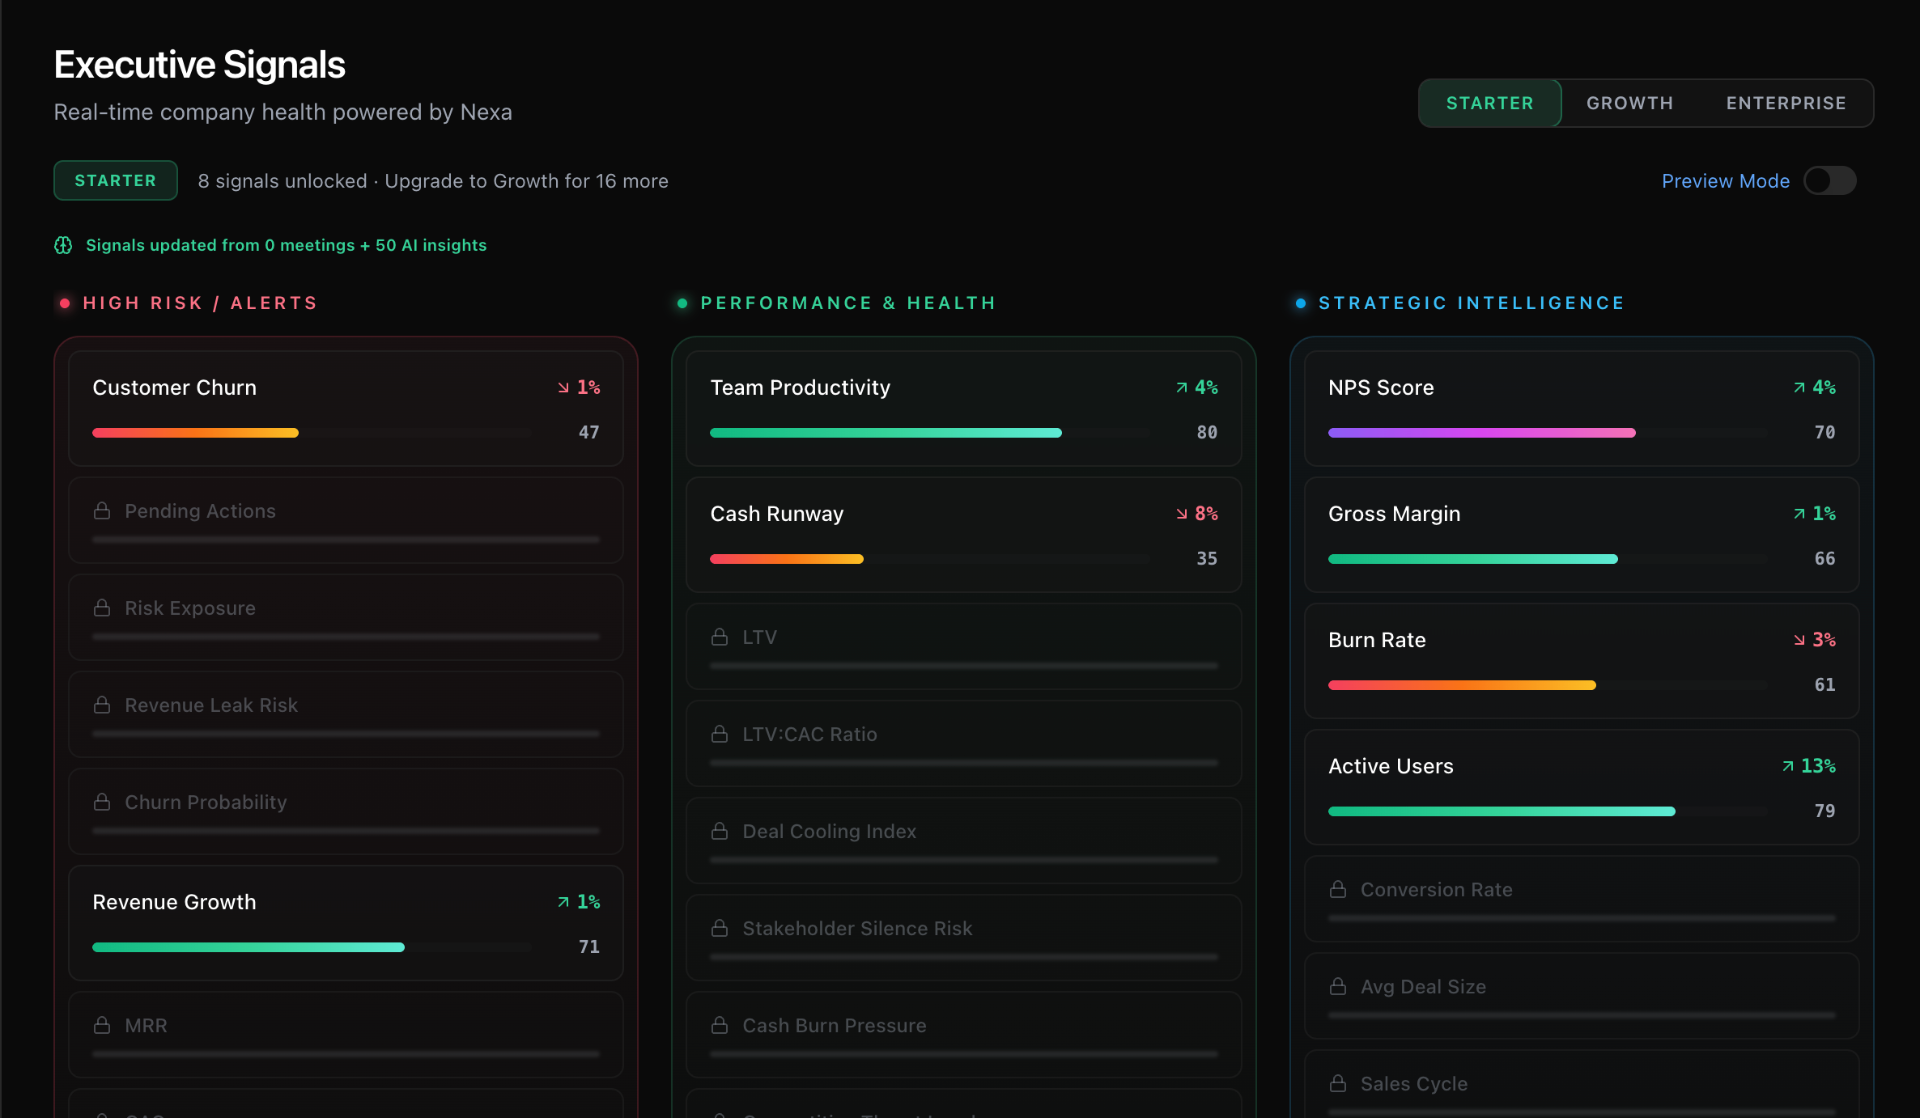Click the up-trend arrow on Gross Margin
The image size is (1920, 1118).
coord(1799,514)
